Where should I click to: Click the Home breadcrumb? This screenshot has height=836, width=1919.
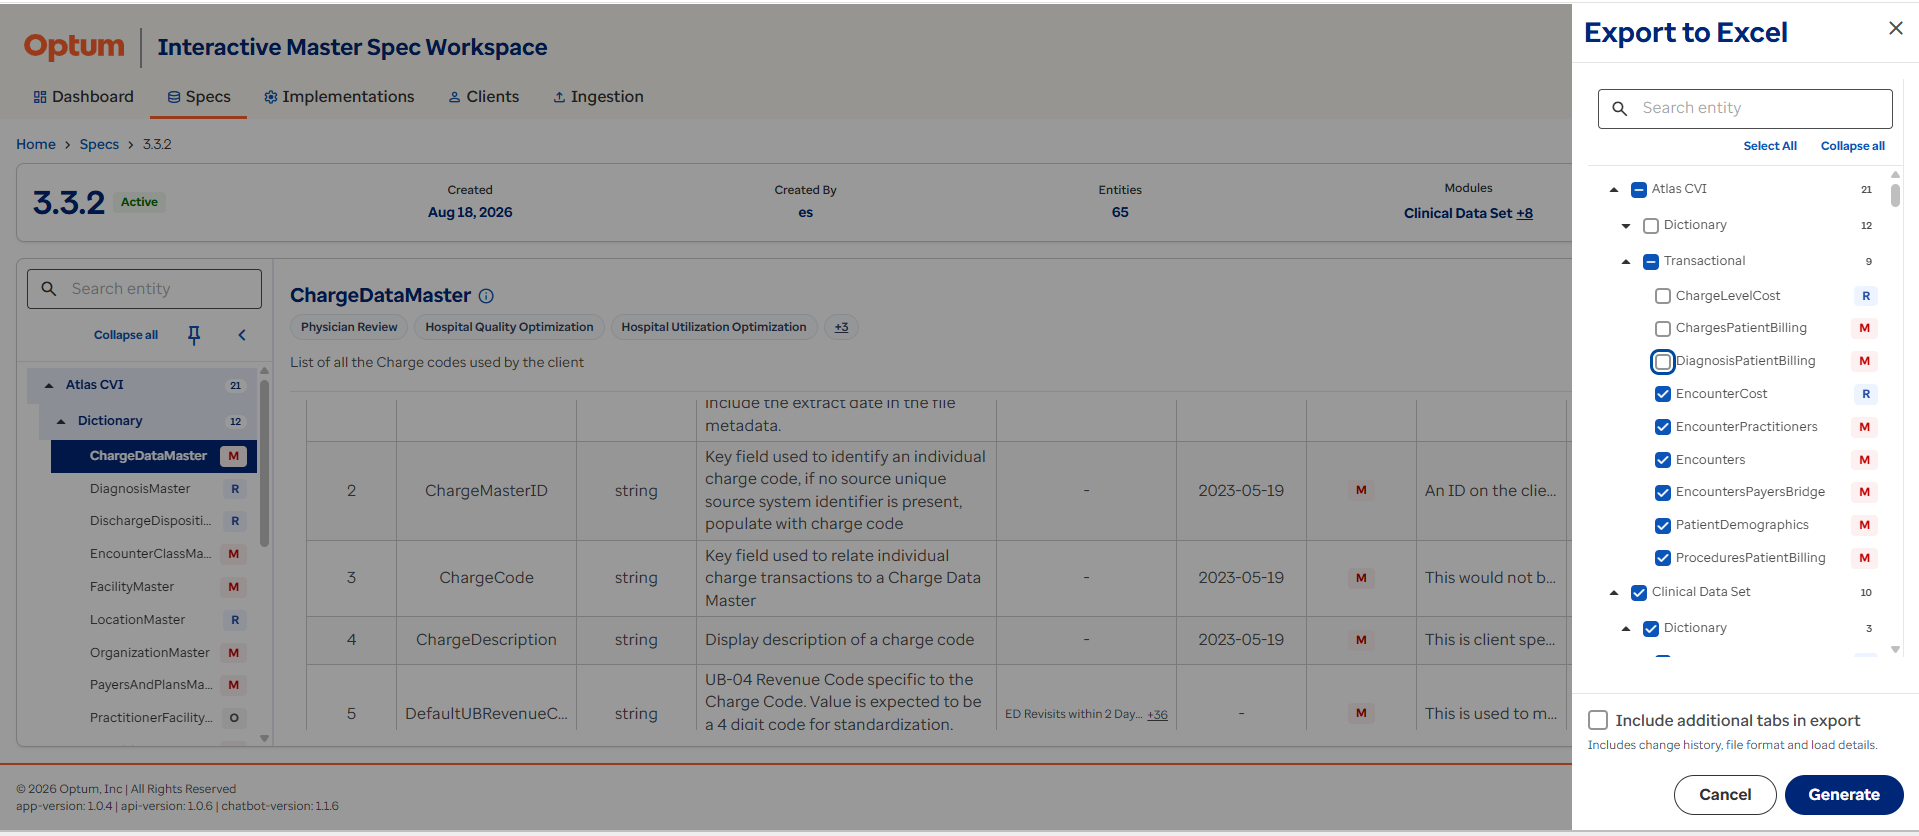pos(36,144)
